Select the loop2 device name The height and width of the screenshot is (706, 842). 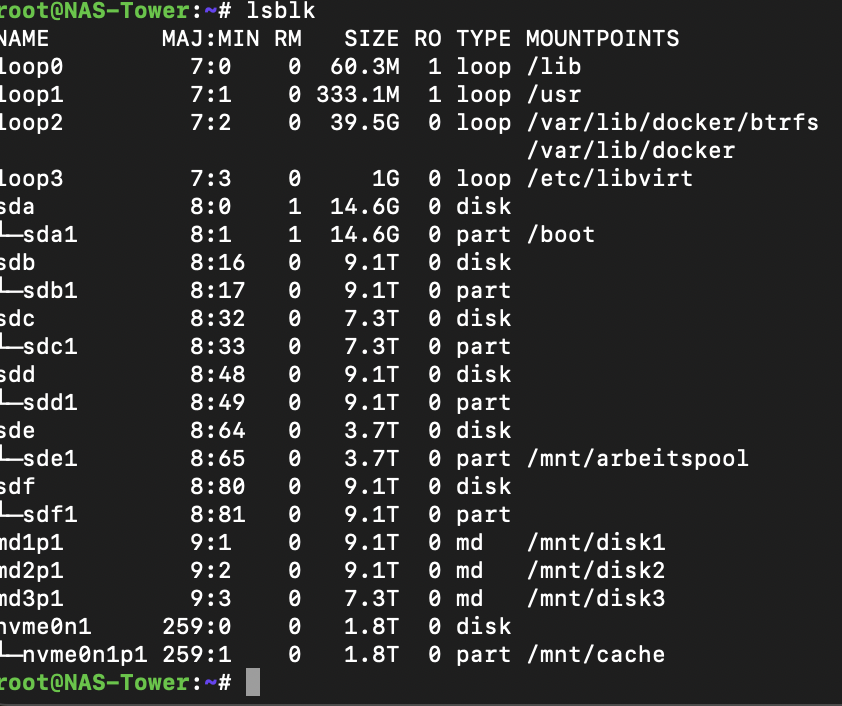pos(31,122)
